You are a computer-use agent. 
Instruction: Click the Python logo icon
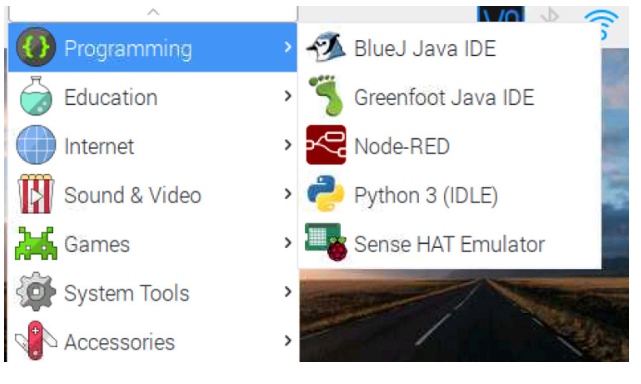pos(326,194)
